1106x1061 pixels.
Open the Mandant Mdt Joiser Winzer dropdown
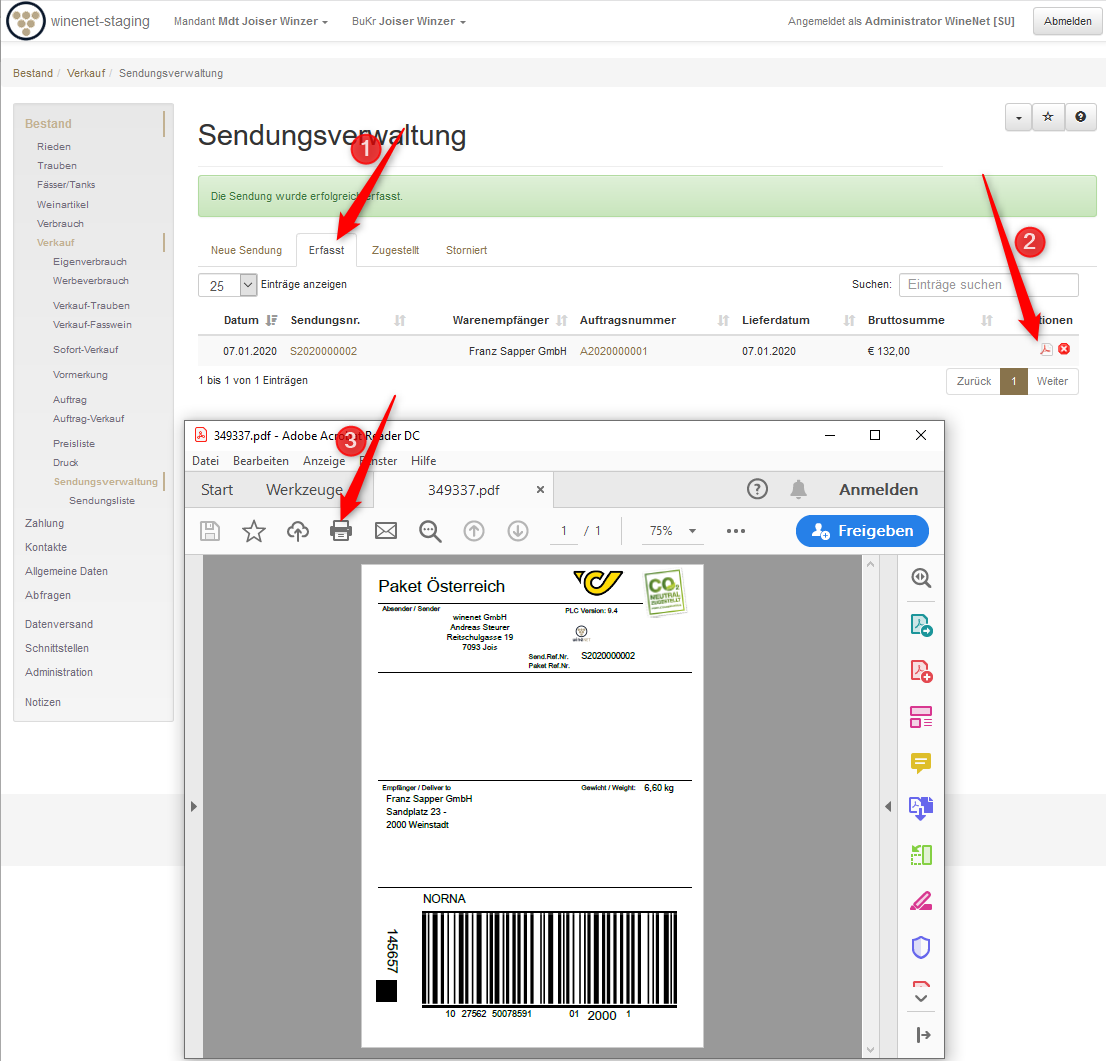coord(251,21)
